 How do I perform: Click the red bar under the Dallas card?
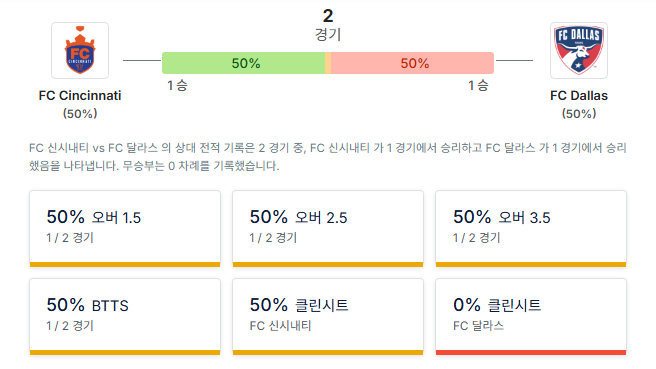pyautogui.click(x=531, y=352)
